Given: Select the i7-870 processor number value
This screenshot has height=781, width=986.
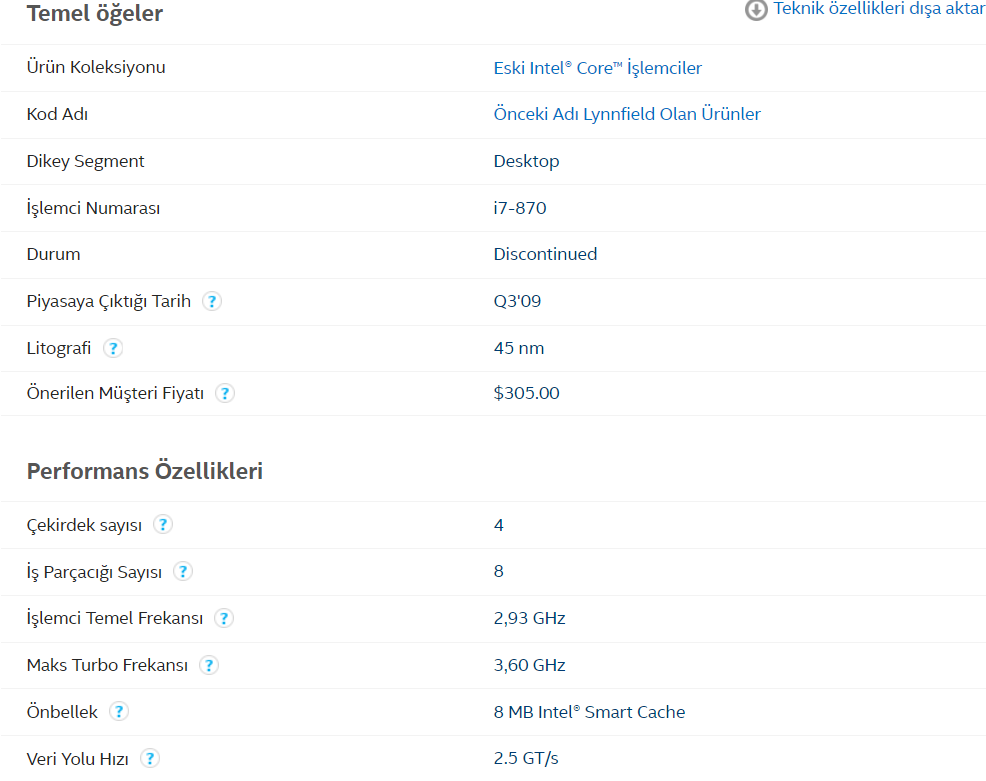Looking at the screenshot, I should click(x=520, y=208).
